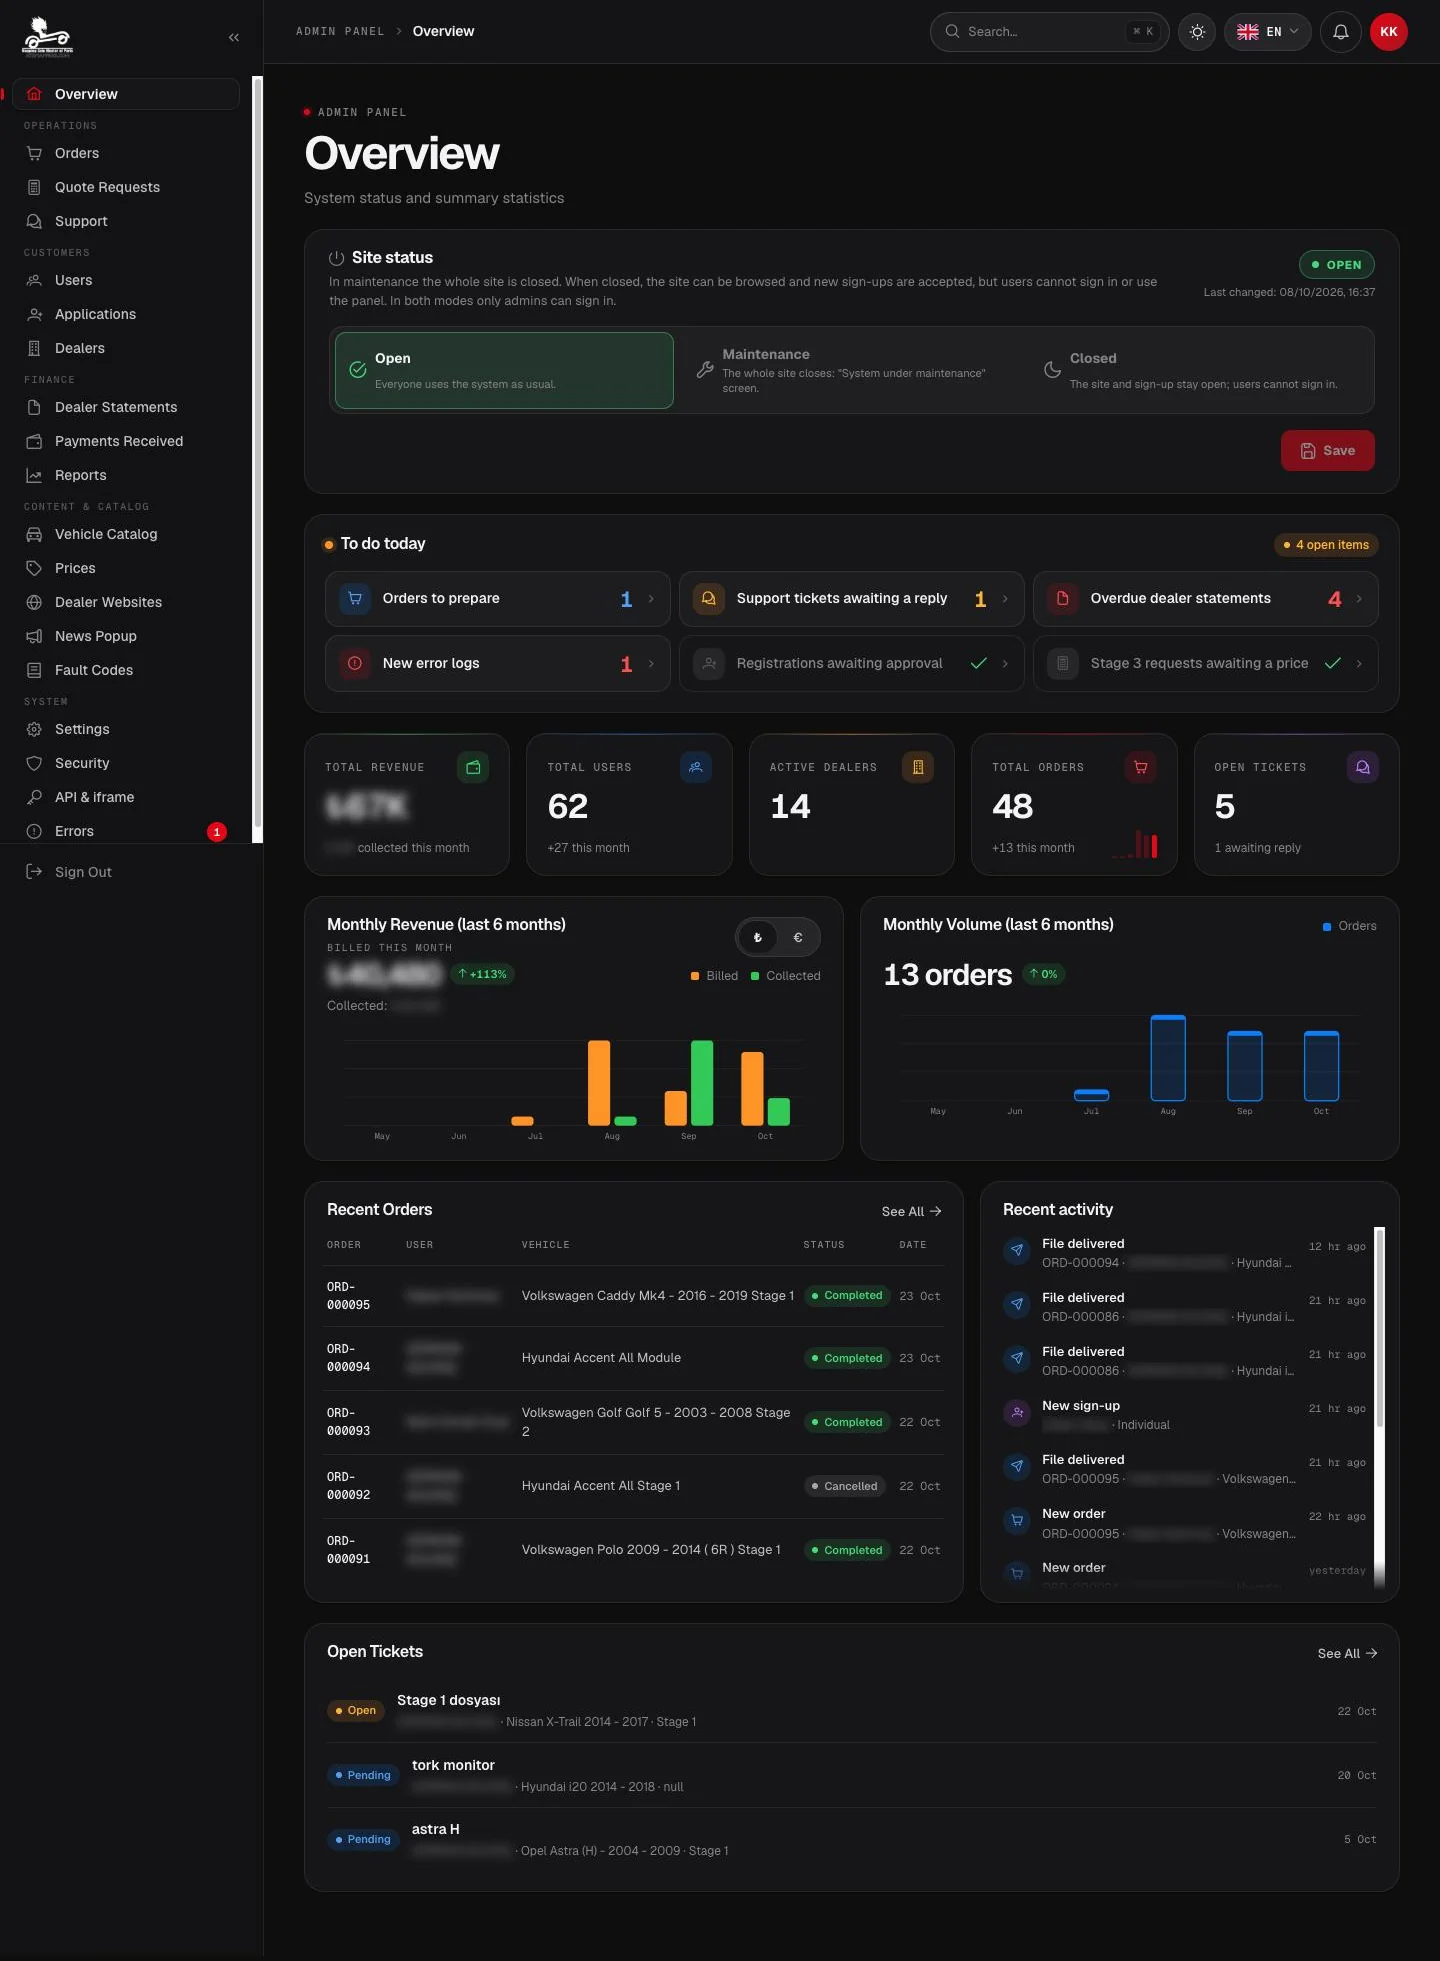The height and width of the screenshot is (1961, 1440).
Task: Collapse the sidebar with the double-chevron icon
Action: tap(234, 37)
